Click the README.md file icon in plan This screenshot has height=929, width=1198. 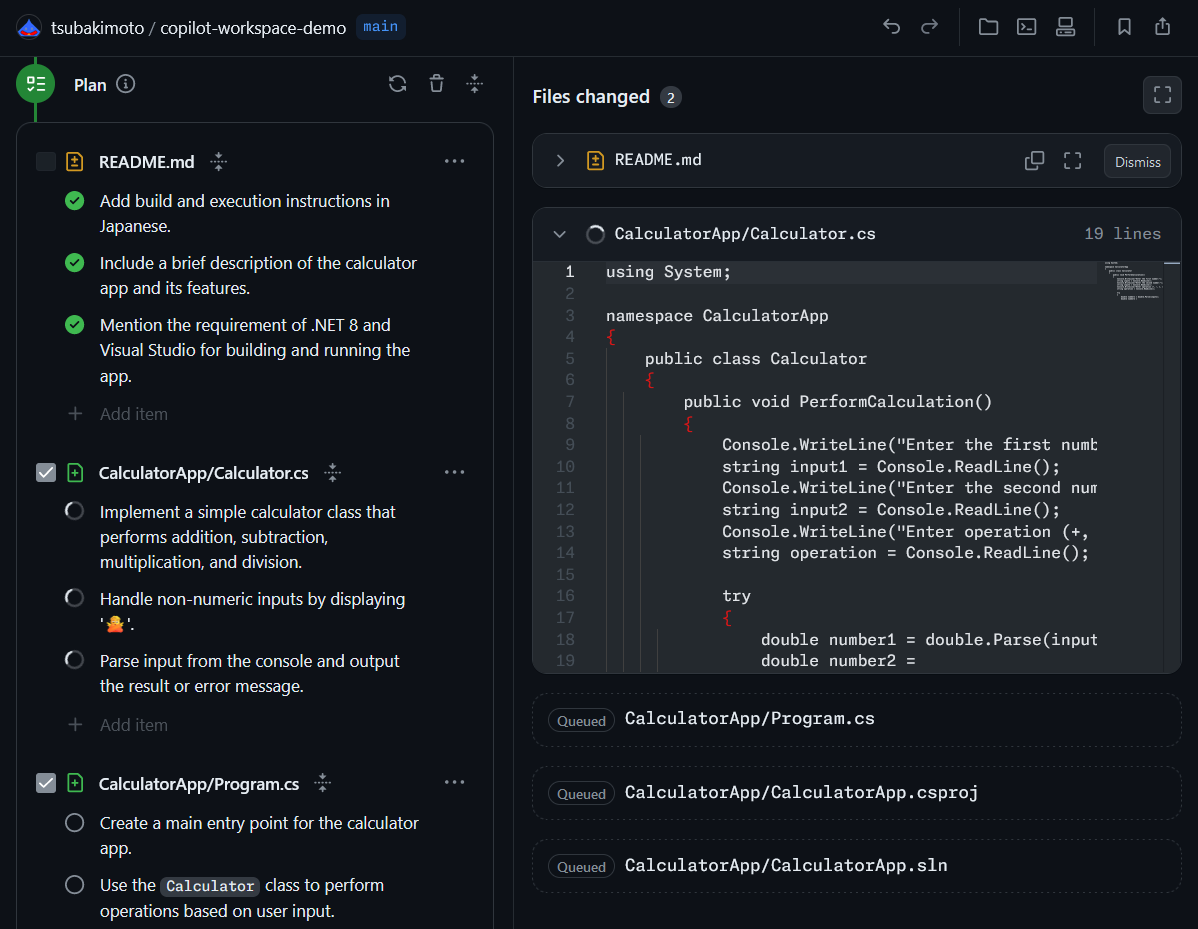click(x=75, y=161)
